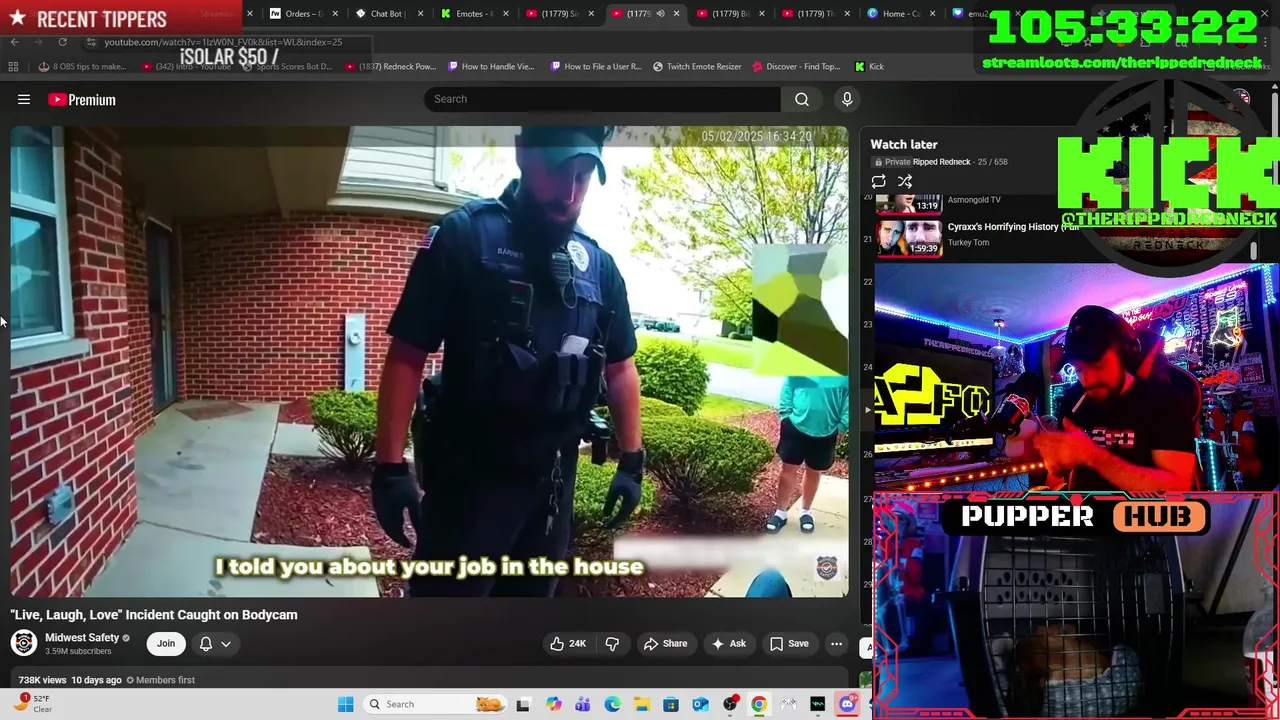Open Midwest Safety channel name link
The image size is (1280, 720).
(x=82, y=637)
